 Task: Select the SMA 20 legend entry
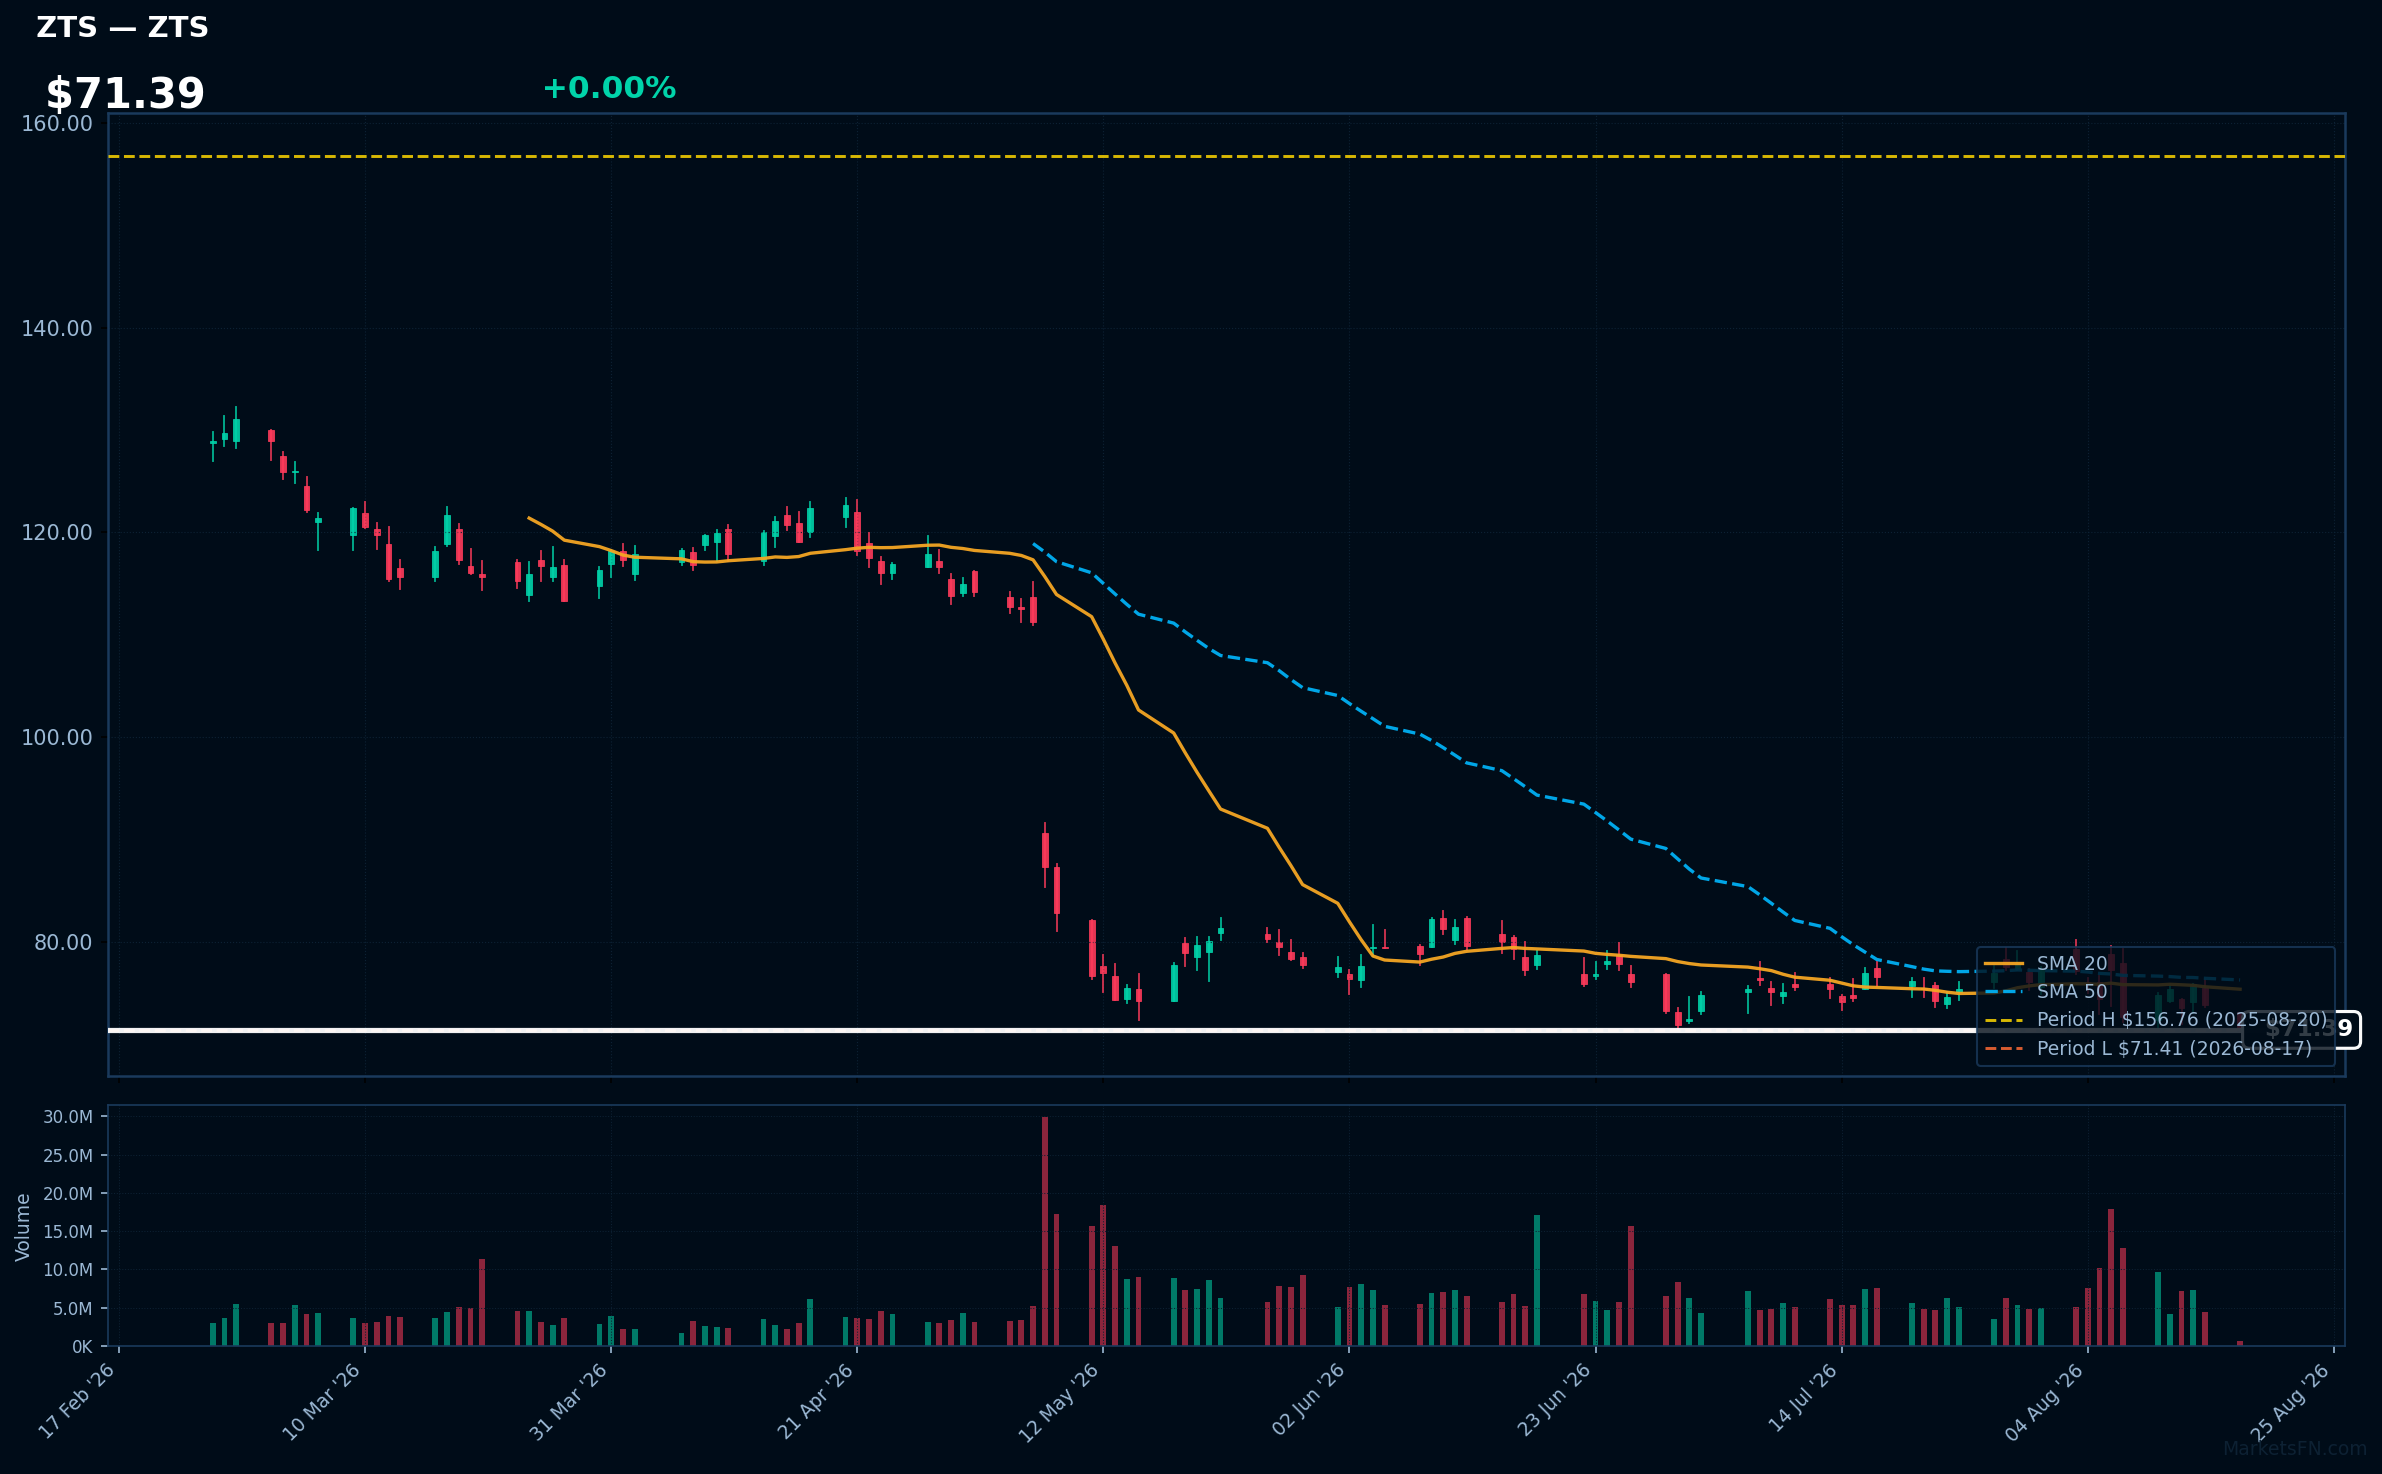(x=2046, y=964)
